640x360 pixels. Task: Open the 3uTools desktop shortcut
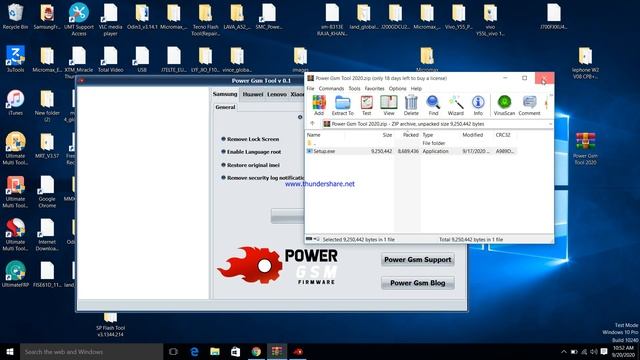point(15,59)
